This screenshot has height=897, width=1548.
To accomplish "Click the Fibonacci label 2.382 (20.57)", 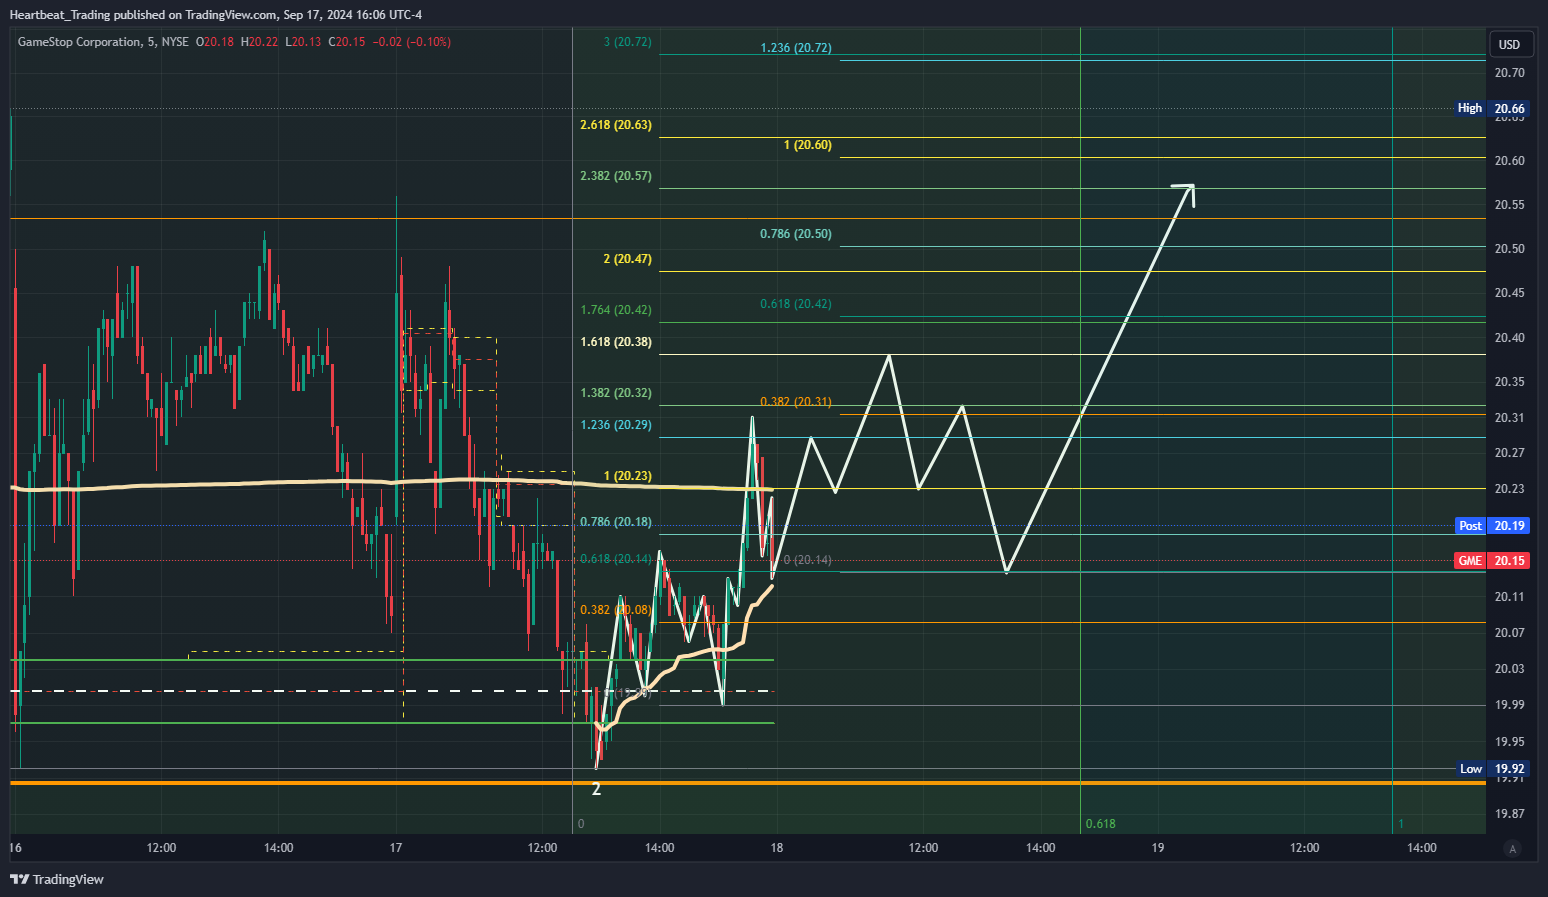I will [x=616, y=176].
